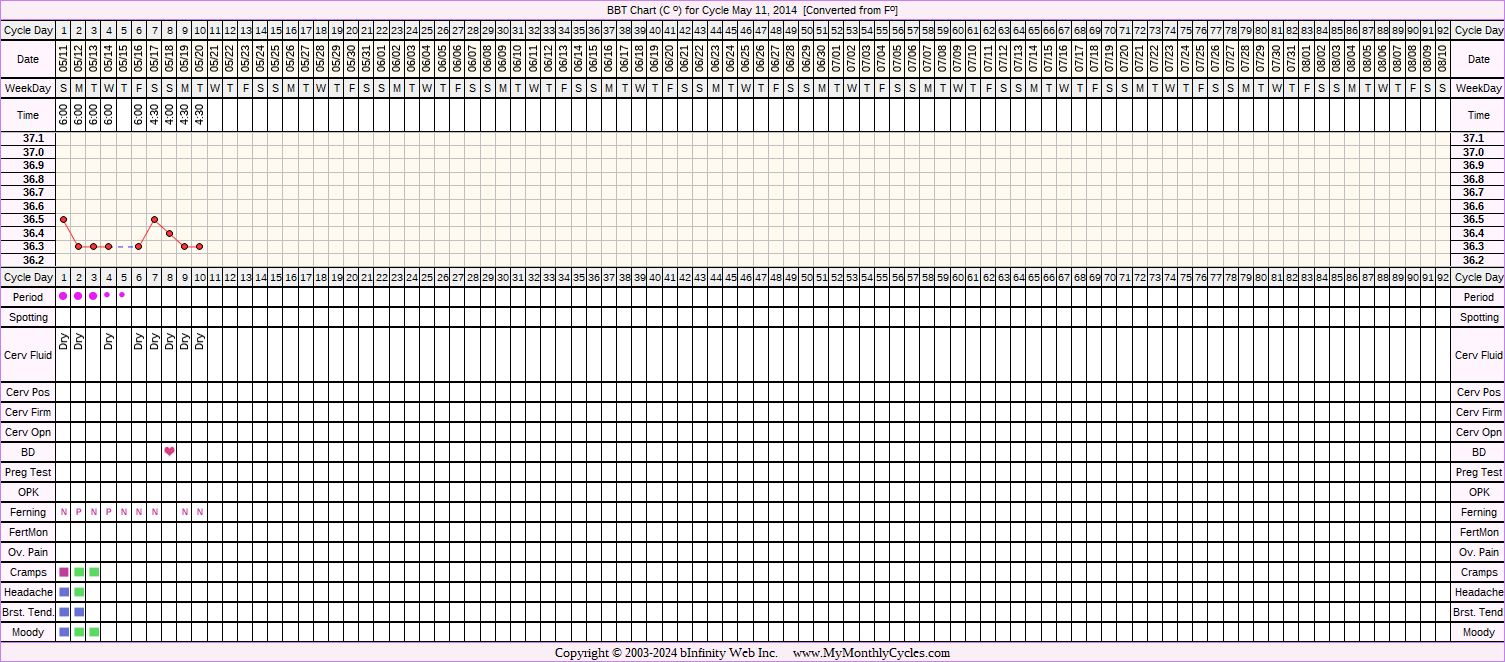Click the green Moody square on day 3

(x=94, y=632)
